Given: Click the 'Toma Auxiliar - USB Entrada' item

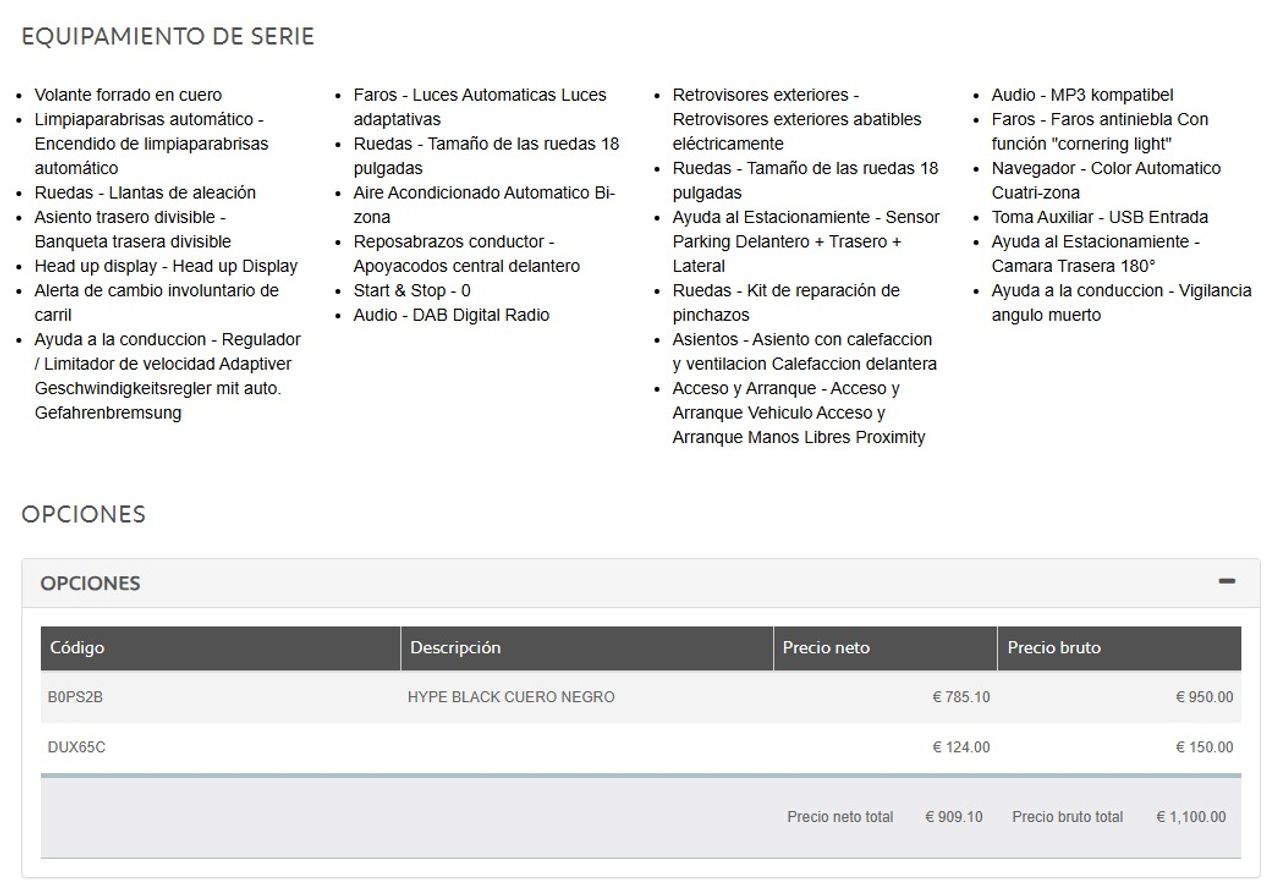Looking at the screenshot, I should click(1099, 217).
